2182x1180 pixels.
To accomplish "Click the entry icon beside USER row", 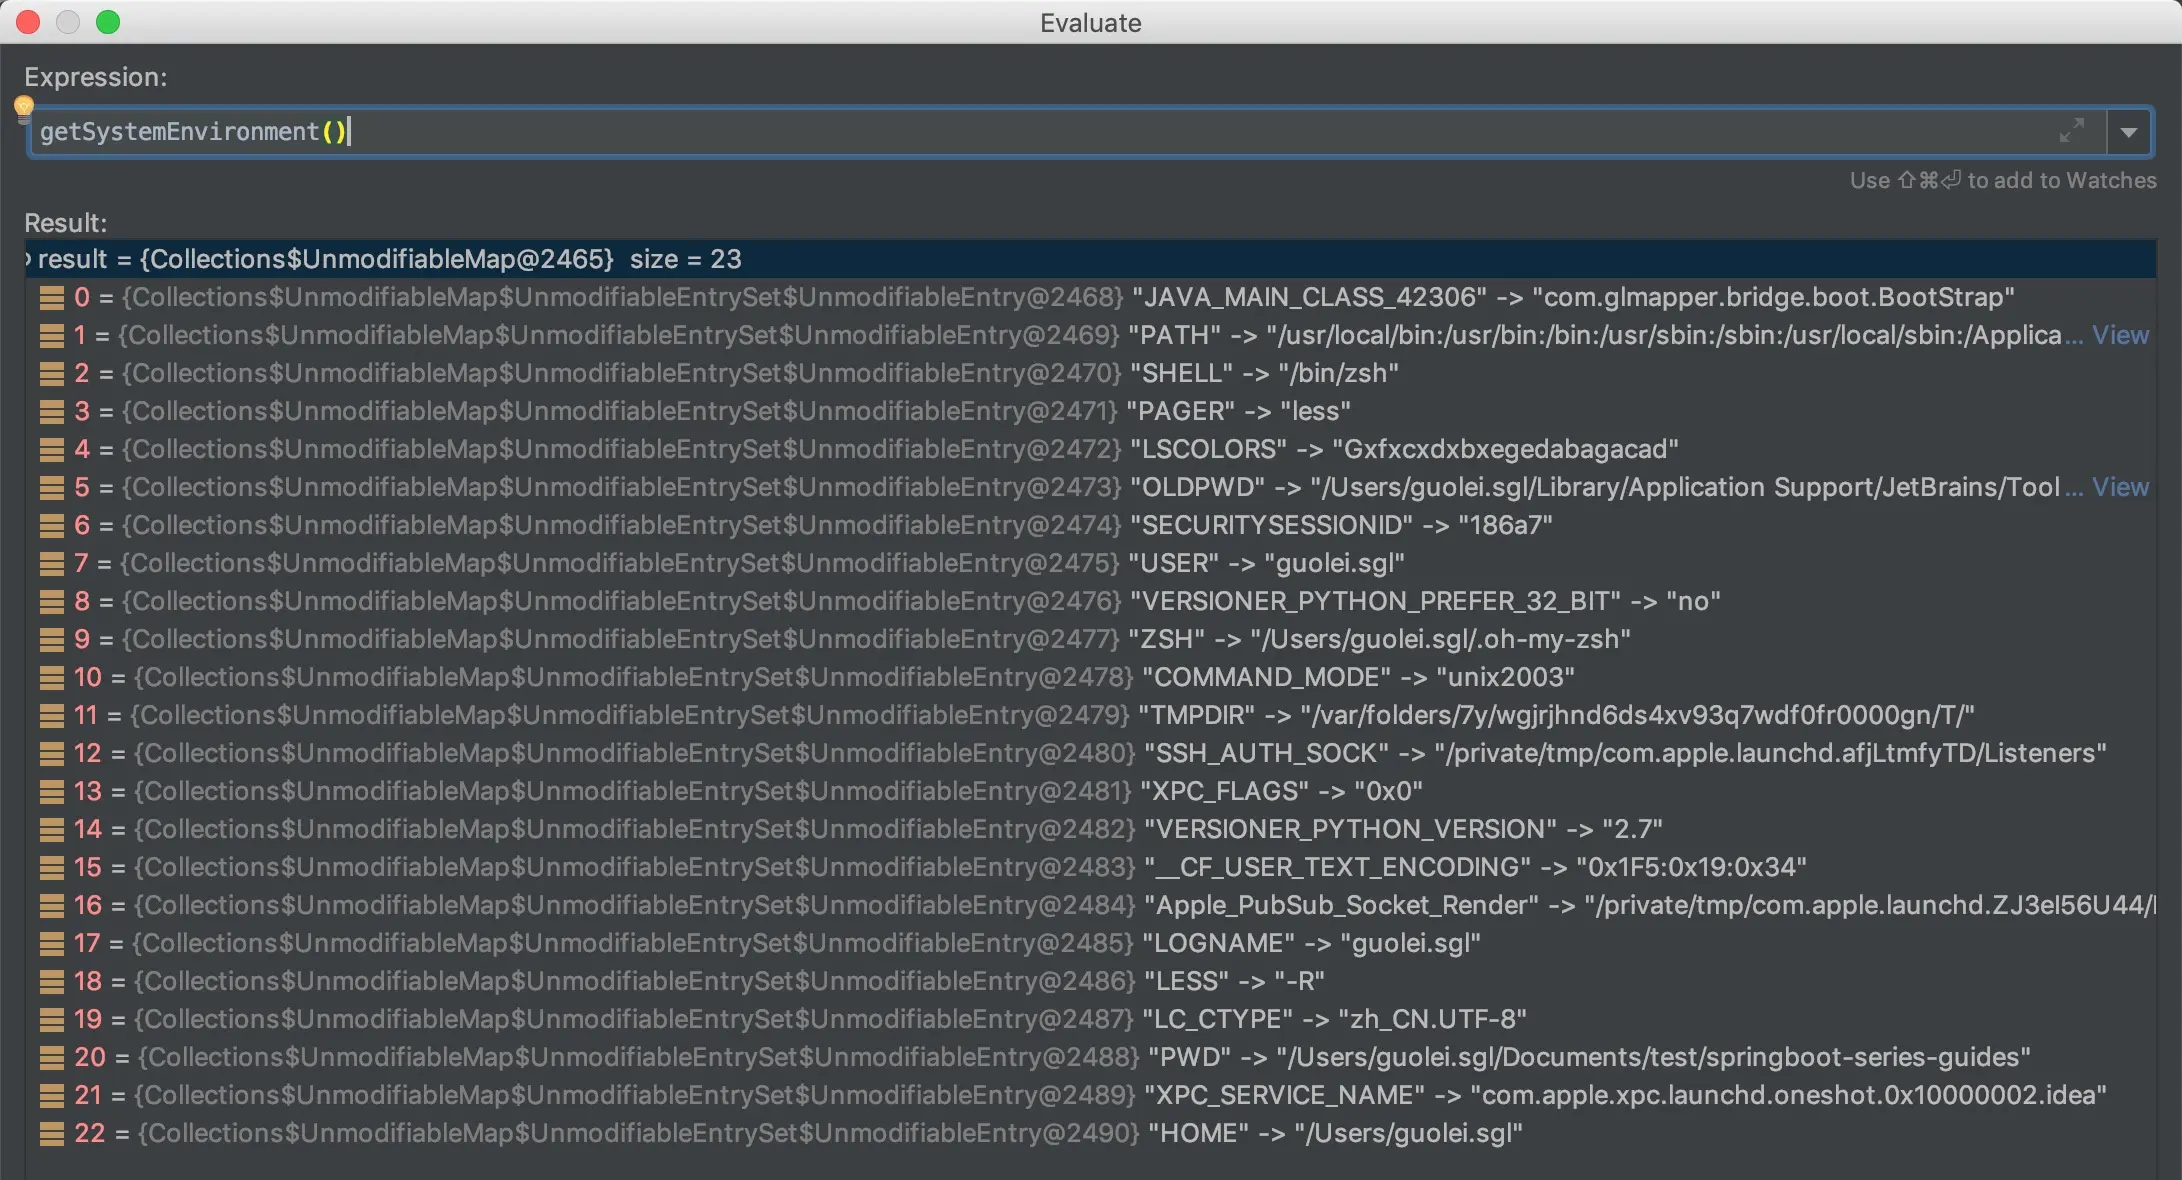I will [x=51, y=563].
